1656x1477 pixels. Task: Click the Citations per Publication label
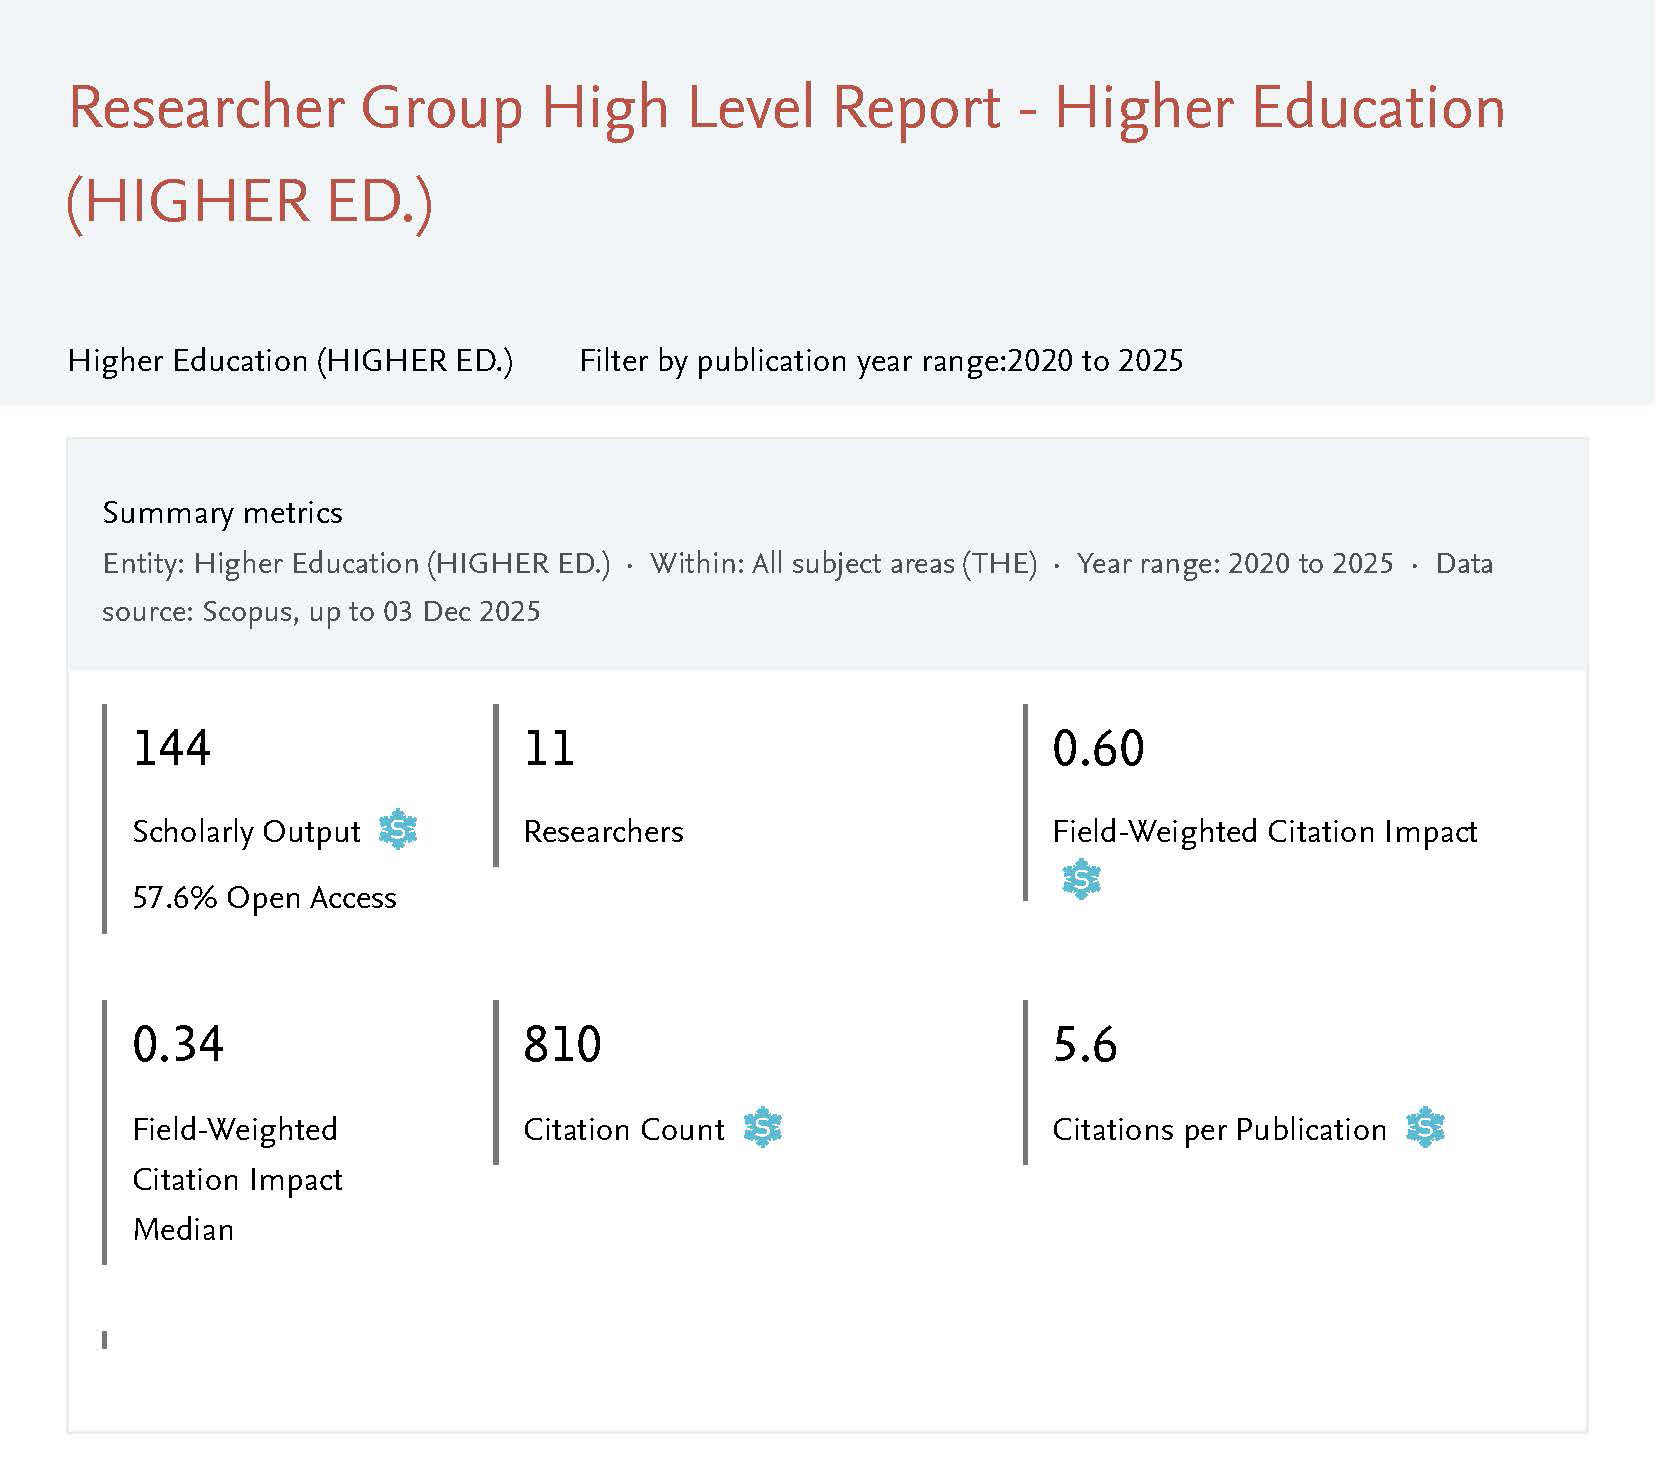point(1219,1130)
